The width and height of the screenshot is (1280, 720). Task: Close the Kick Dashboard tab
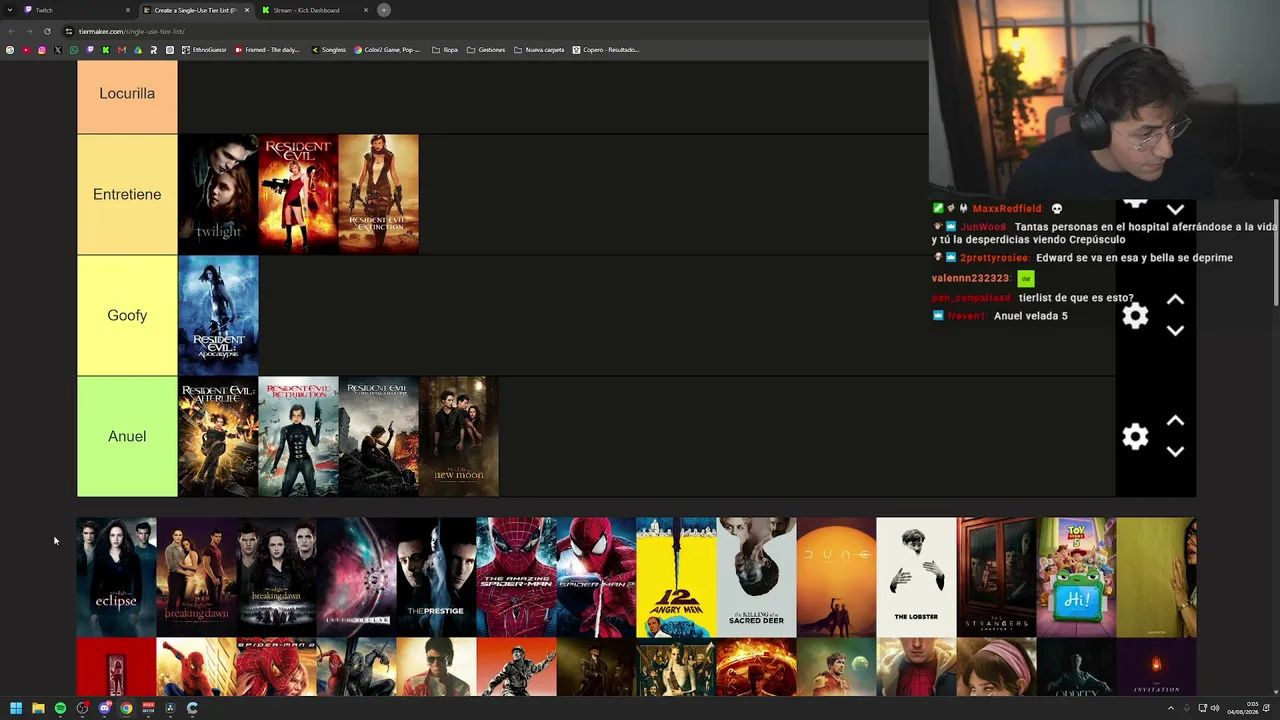pos(366,10)
